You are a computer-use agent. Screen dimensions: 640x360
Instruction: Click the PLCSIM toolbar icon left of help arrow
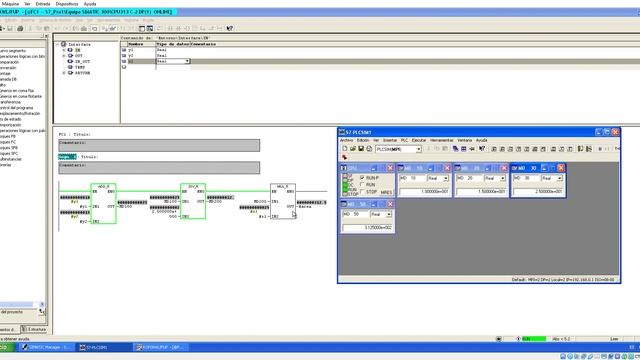tap(472, 149)
